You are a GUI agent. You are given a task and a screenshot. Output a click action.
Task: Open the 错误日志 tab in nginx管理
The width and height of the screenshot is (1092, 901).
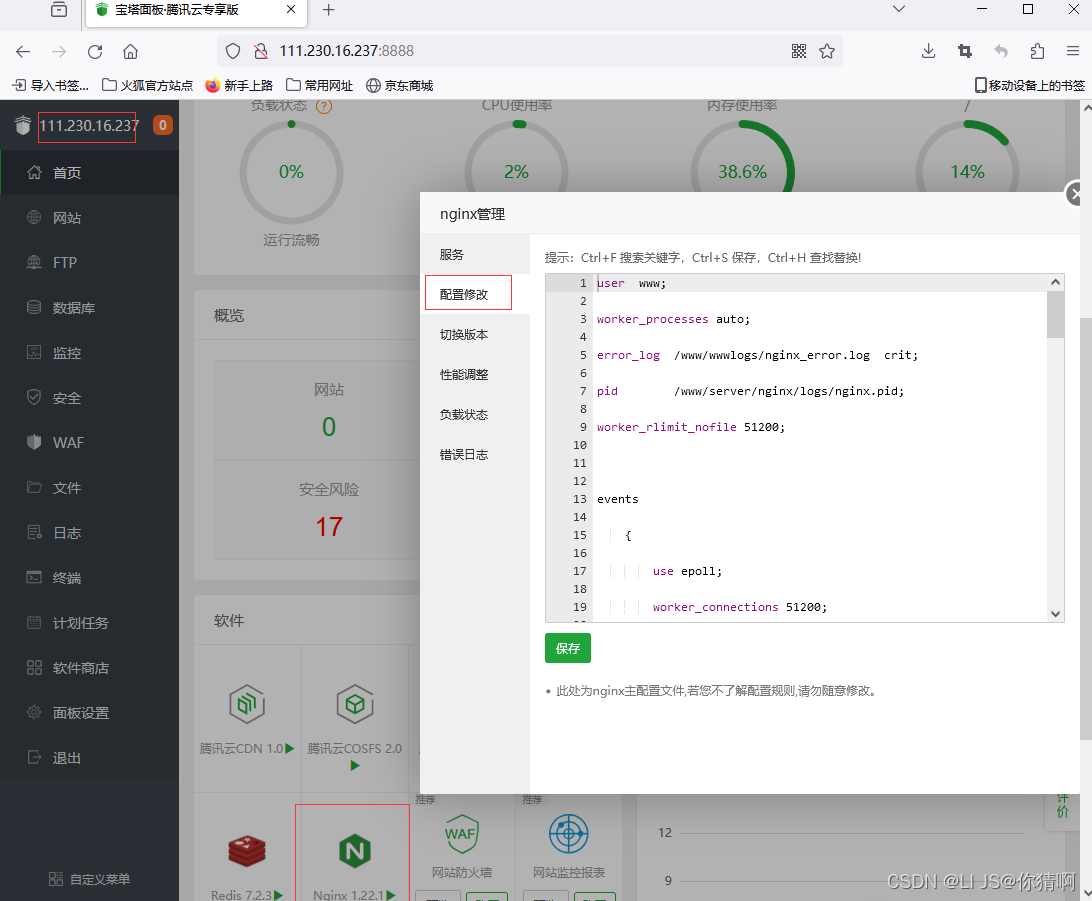tap(464, 454)
